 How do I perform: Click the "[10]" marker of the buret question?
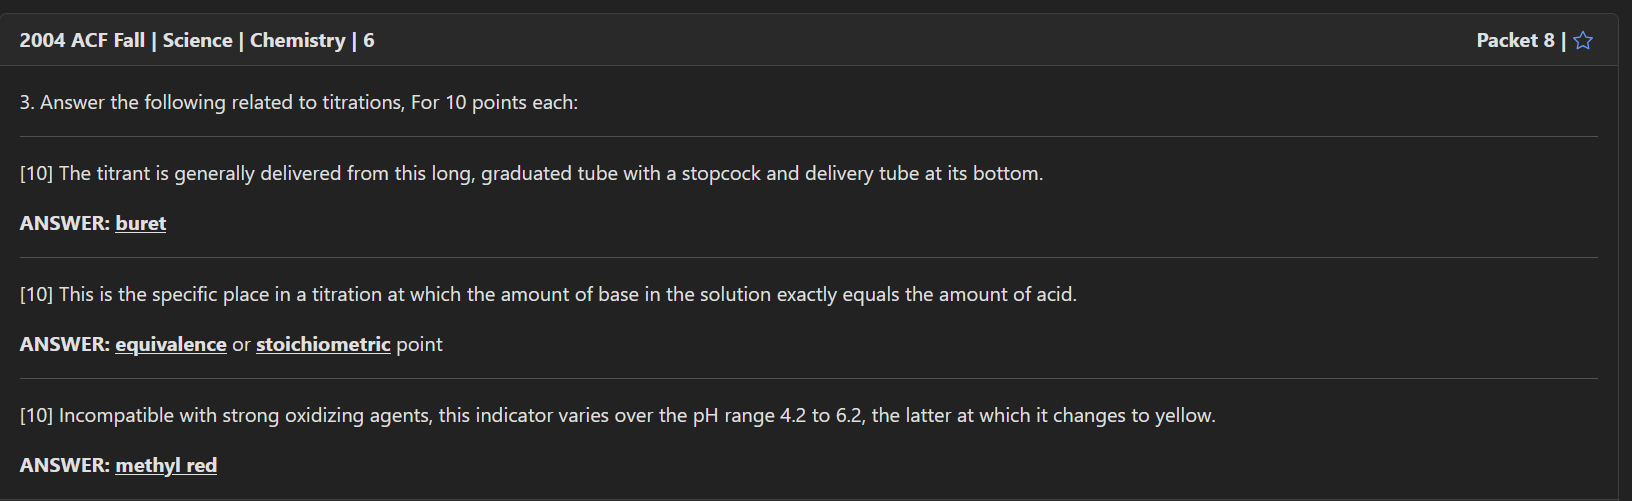coord(36,174)
